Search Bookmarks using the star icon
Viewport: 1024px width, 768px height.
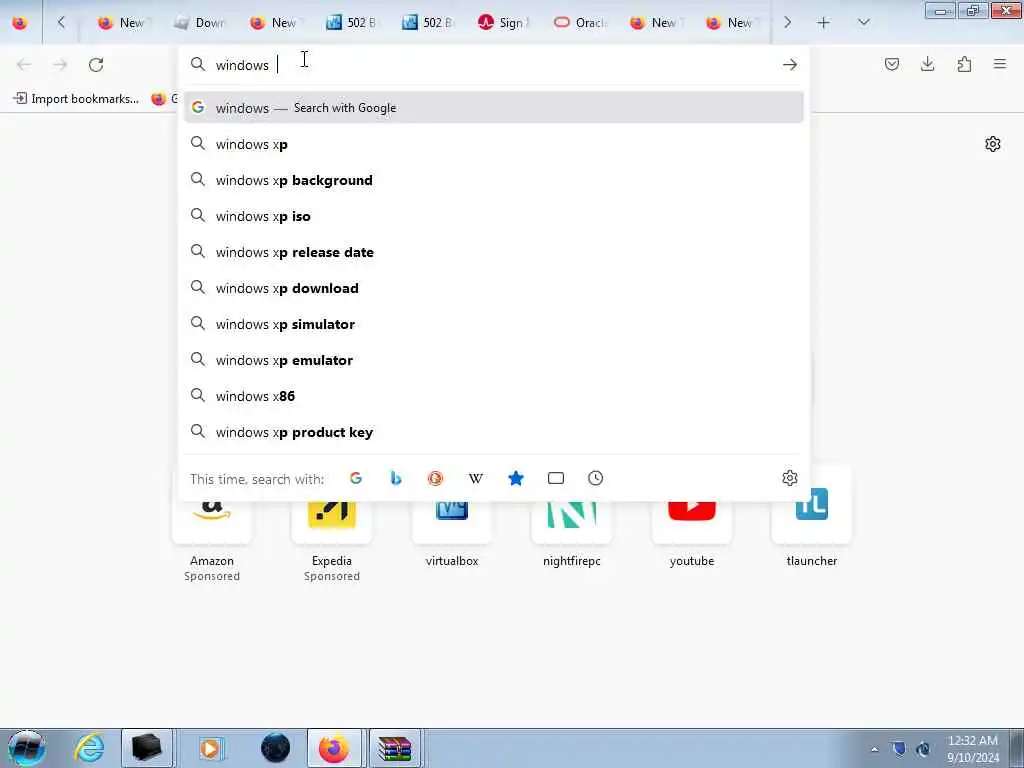(516, 478)
